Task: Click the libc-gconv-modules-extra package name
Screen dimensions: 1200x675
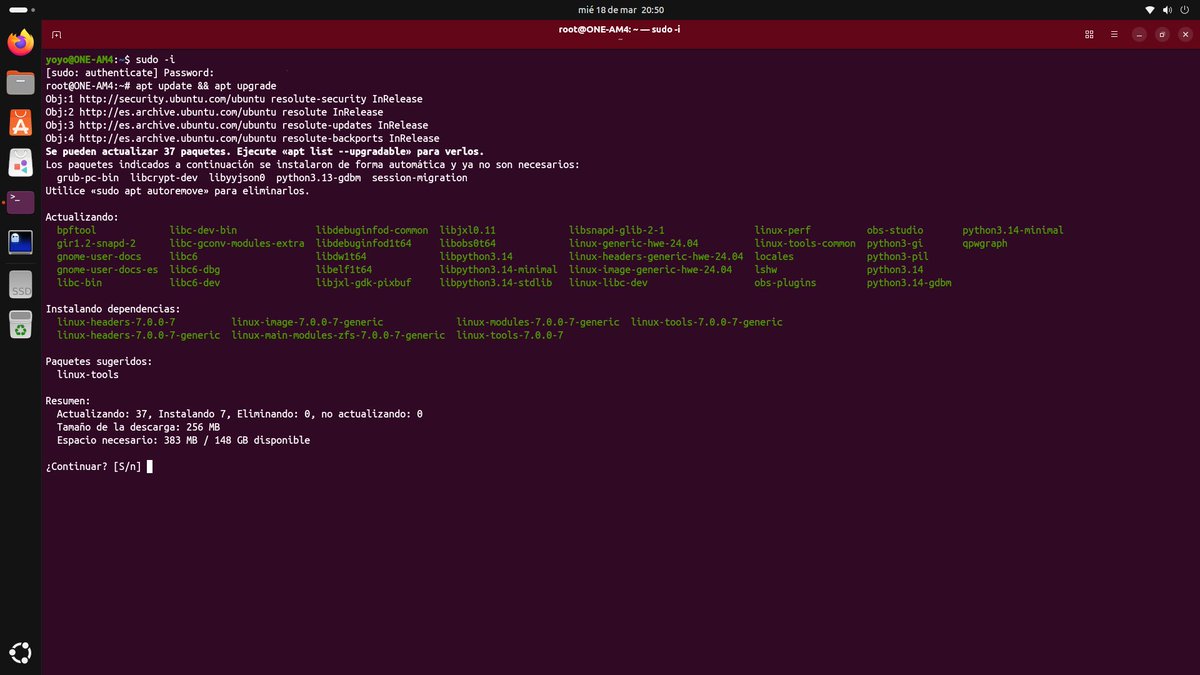Action: (x=237, y=243)
